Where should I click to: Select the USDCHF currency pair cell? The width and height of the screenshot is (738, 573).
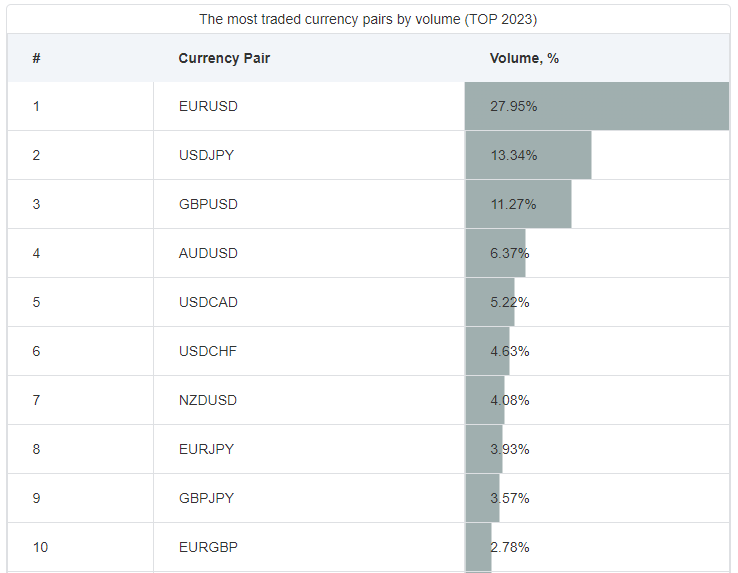[x=208, y=351]
